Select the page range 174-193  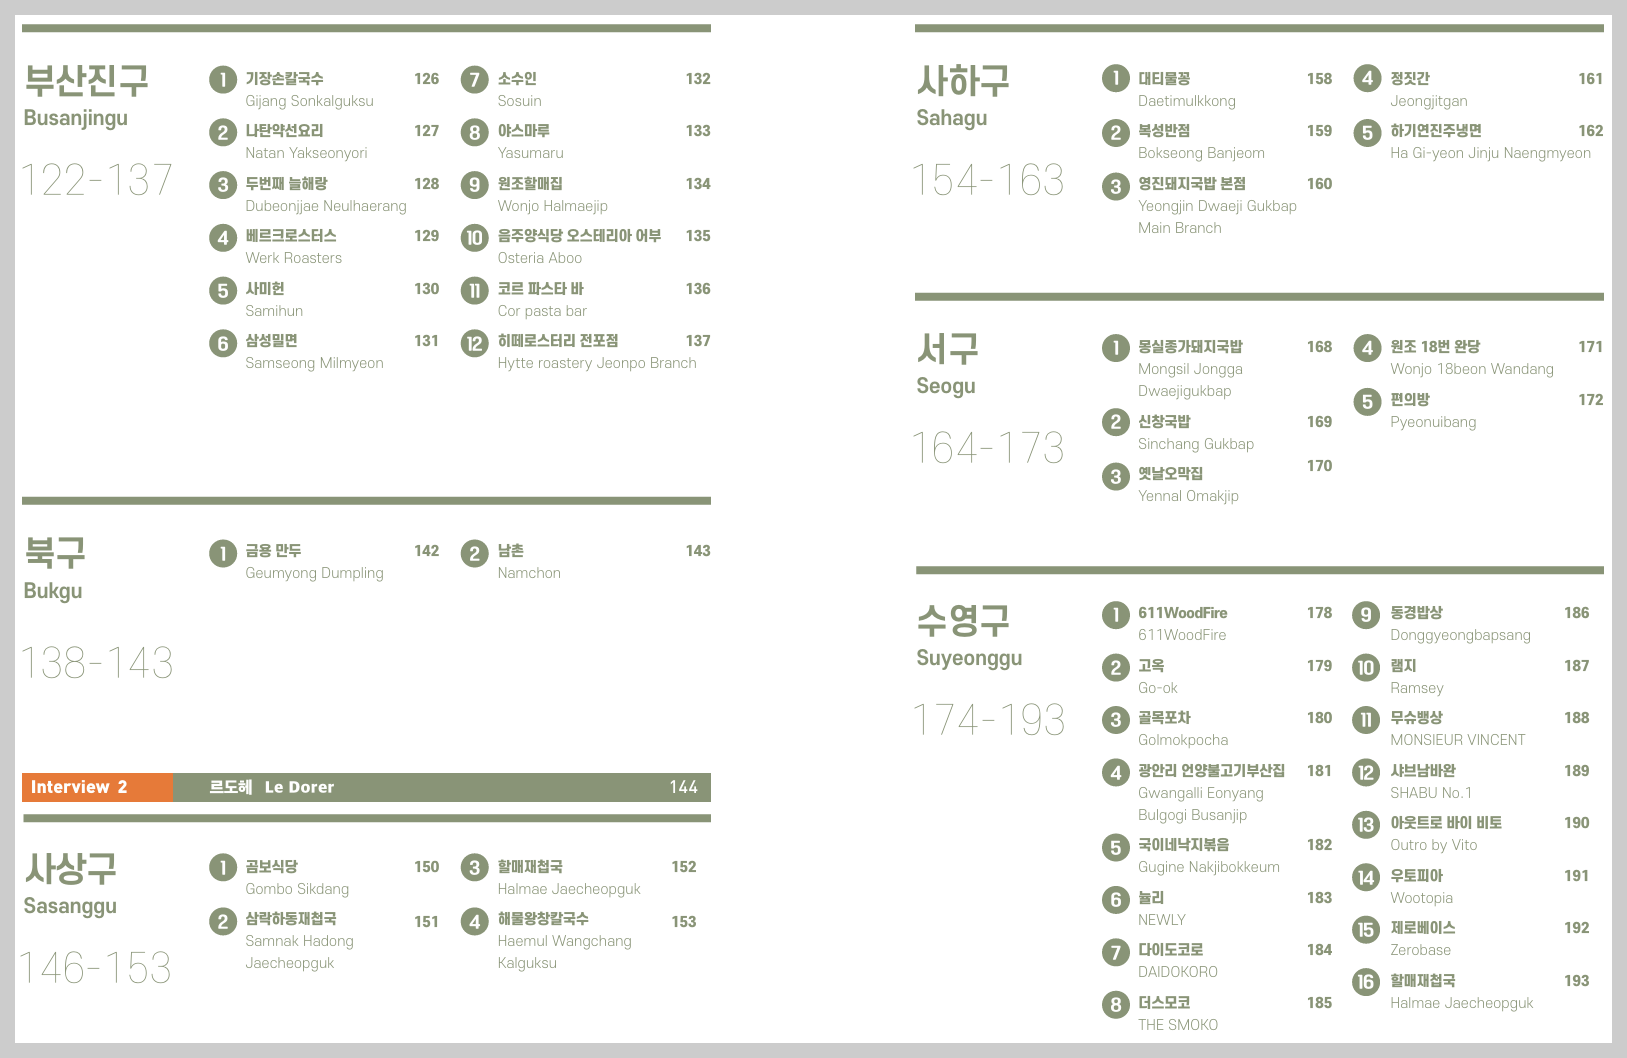[989, 720]
